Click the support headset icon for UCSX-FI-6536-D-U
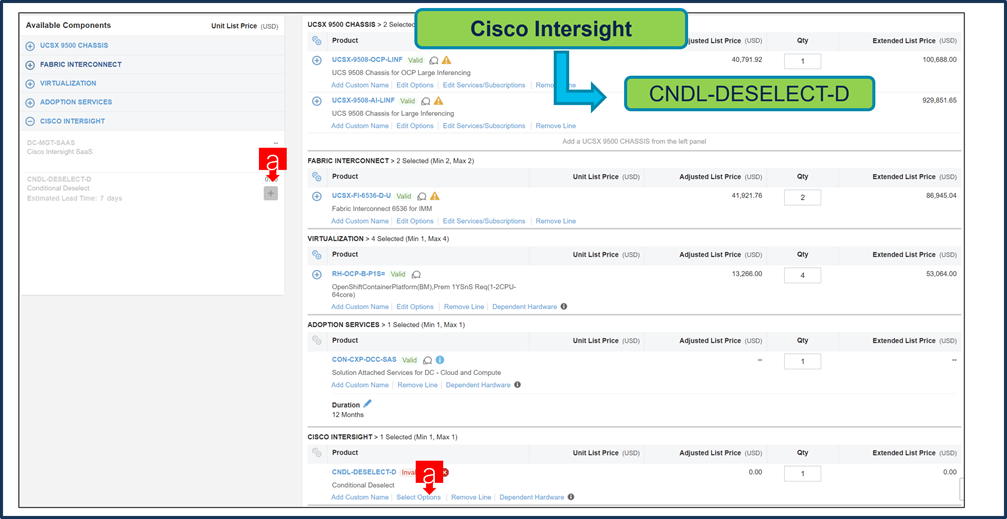 tap(422, 197)
